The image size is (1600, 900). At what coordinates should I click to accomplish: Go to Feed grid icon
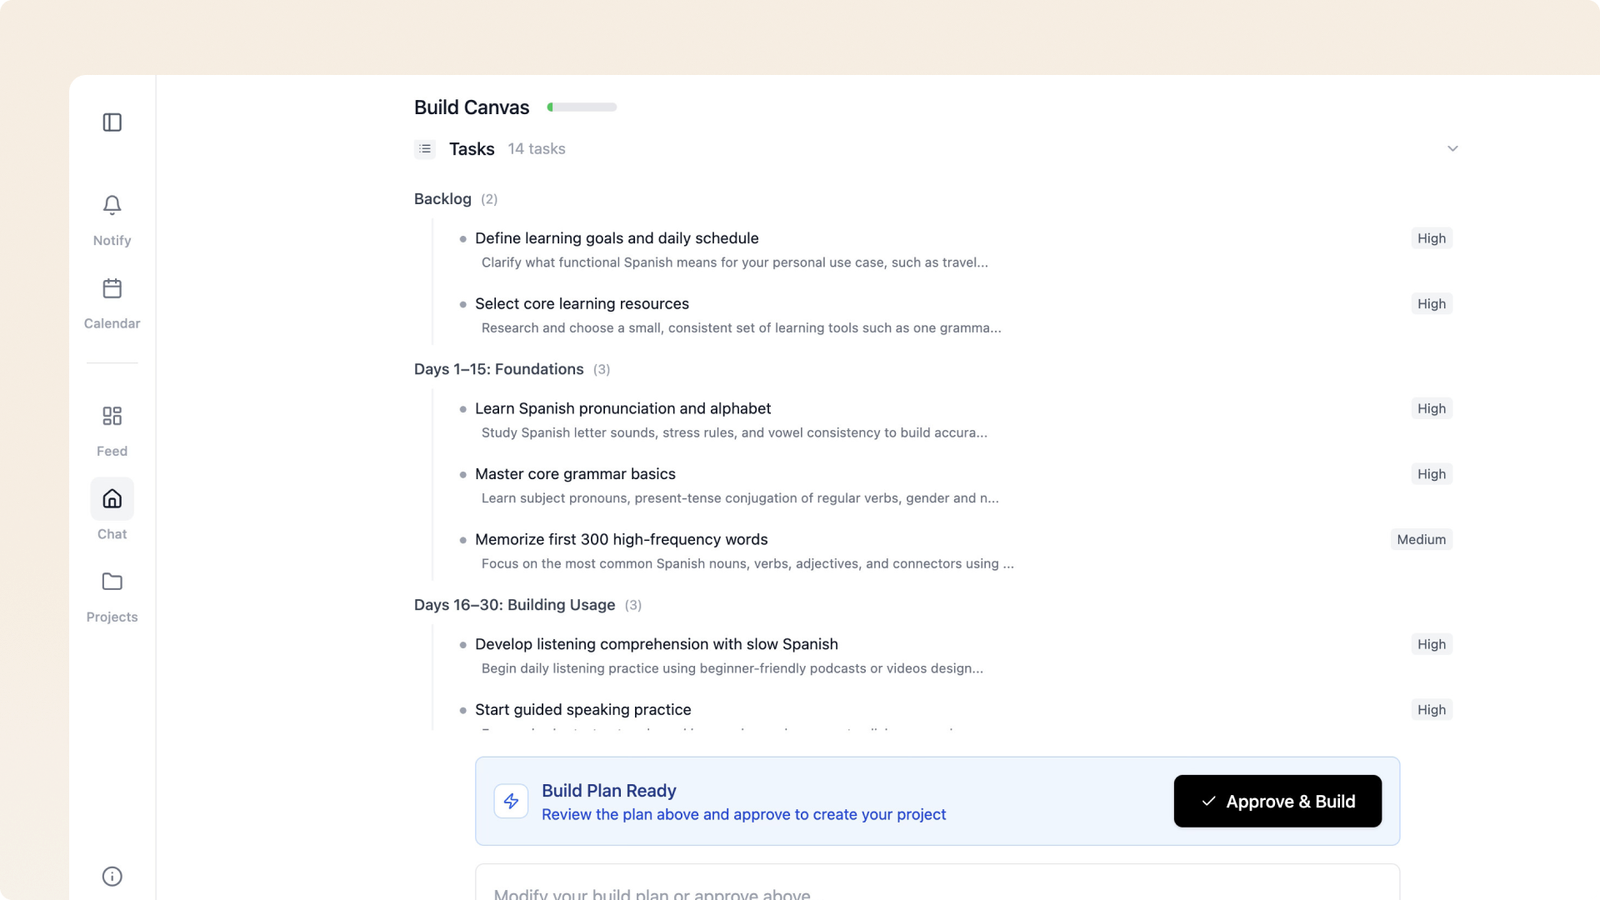[112, 416]
